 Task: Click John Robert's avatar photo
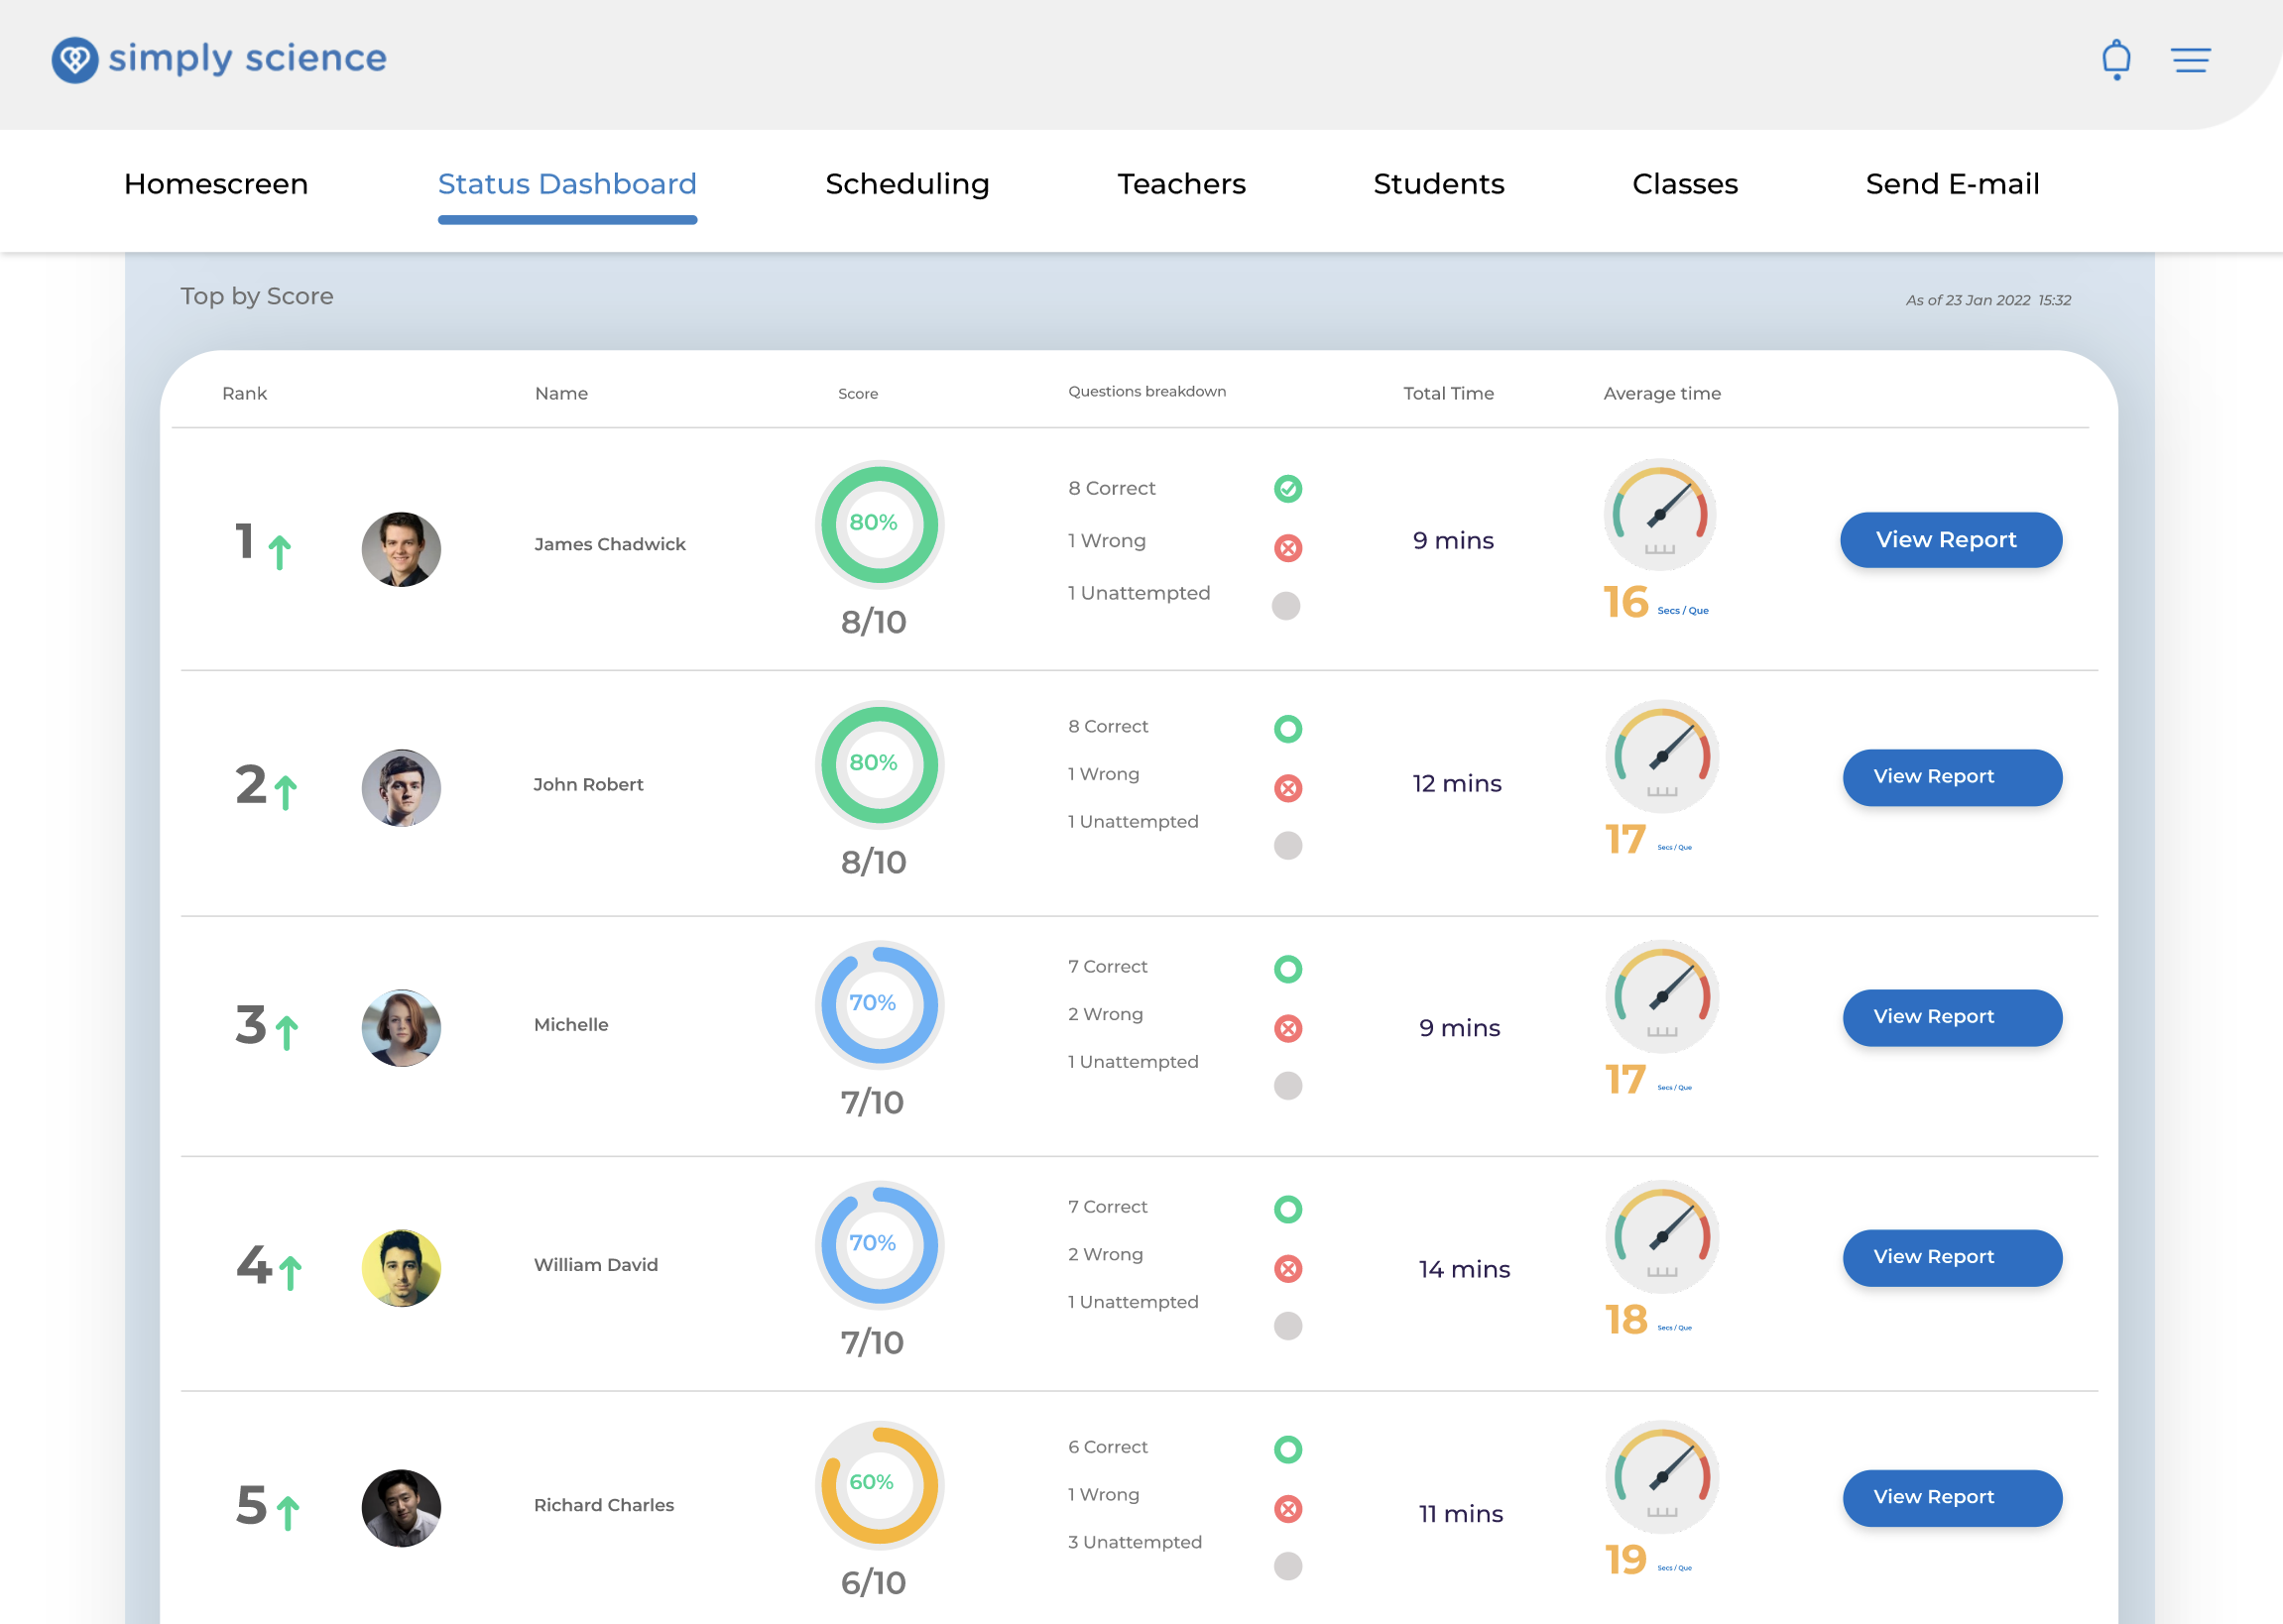401,788
